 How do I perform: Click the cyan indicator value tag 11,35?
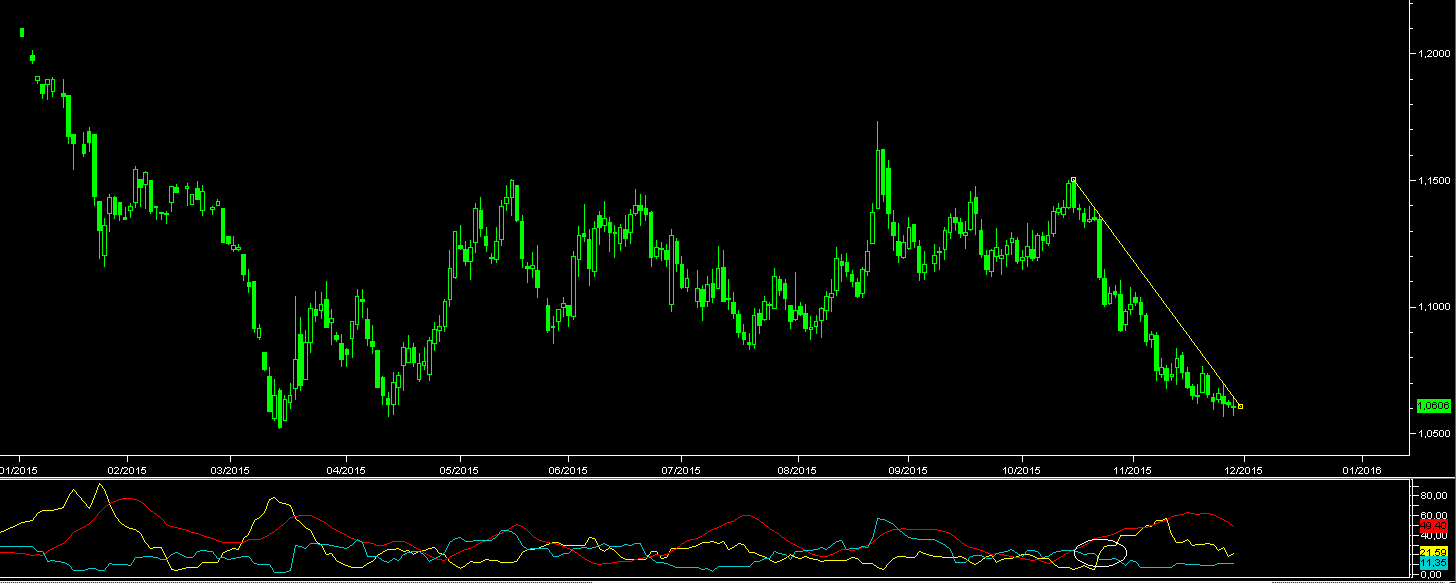(x=1432, y=564)
